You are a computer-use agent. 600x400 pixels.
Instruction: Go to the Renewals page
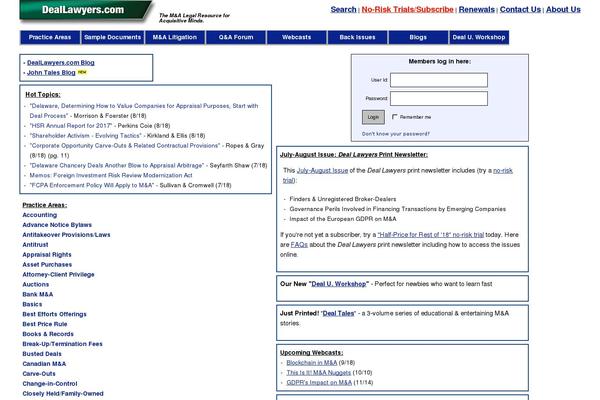tap(476, 10)
